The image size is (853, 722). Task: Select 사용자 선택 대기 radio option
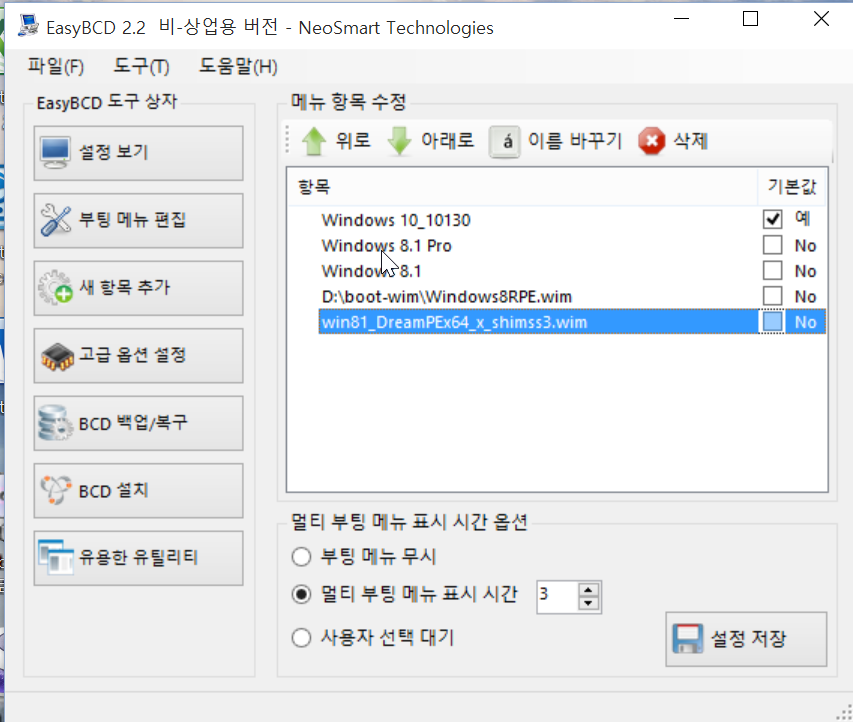click(301, 637)
